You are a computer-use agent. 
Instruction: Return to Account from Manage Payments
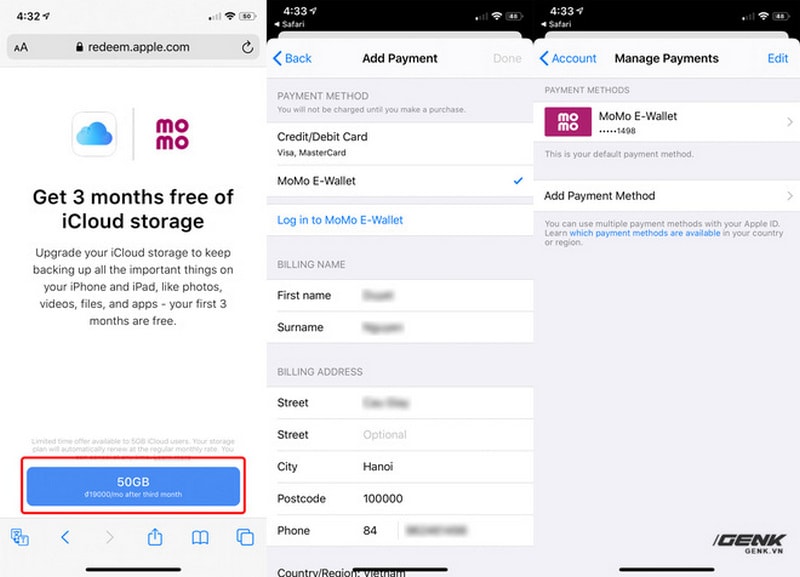coord(568,58)
